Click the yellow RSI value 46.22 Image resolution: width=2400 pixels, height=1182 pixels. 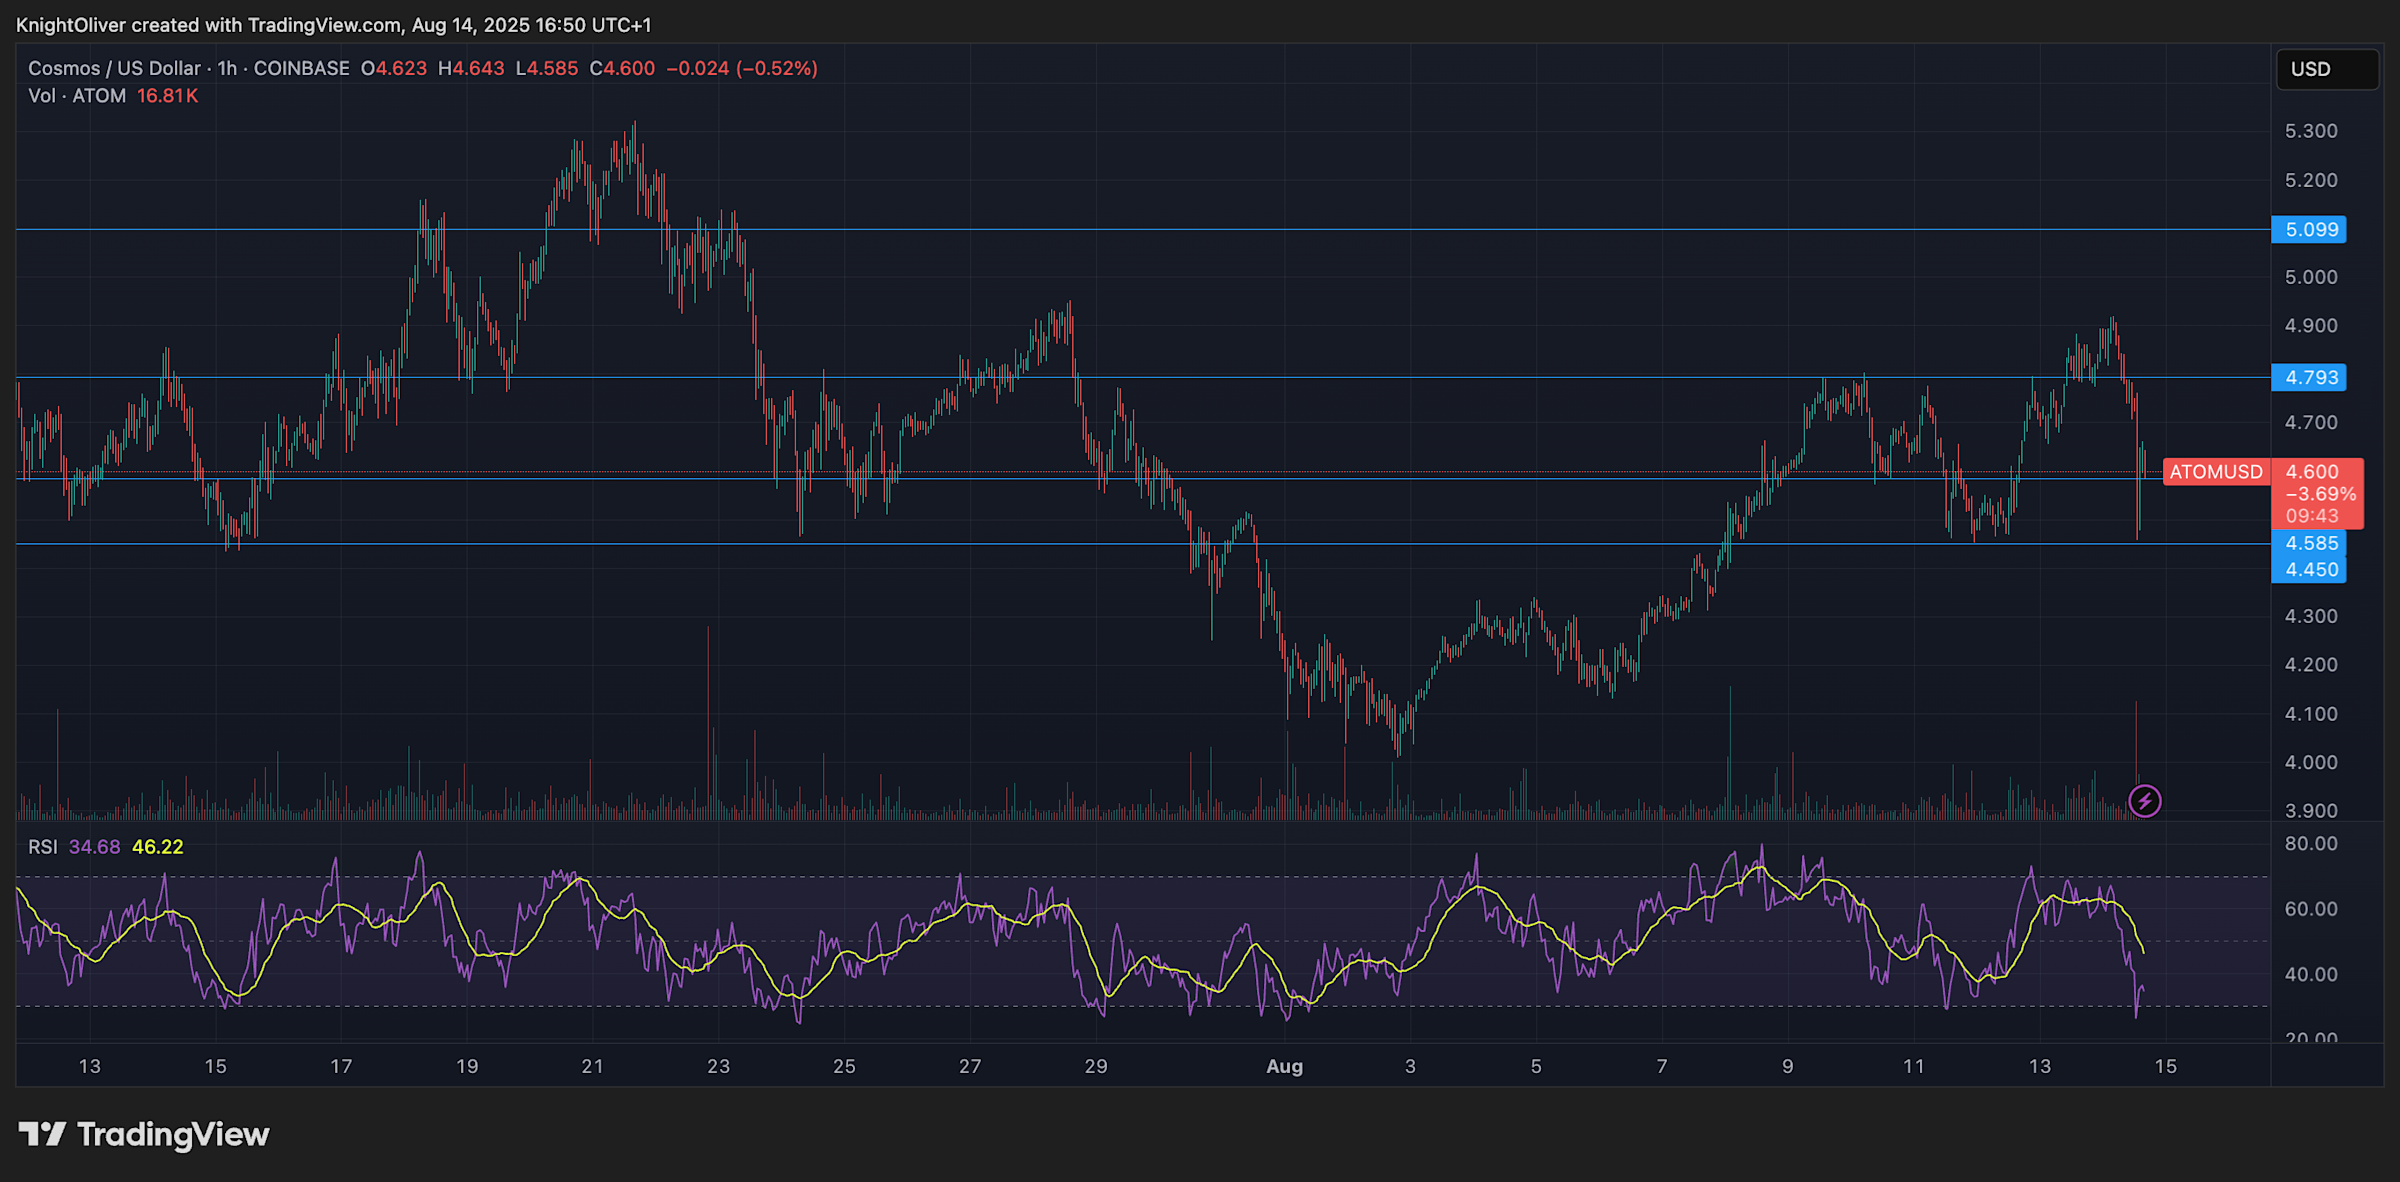pyautogui.click(x=160, y=846)
